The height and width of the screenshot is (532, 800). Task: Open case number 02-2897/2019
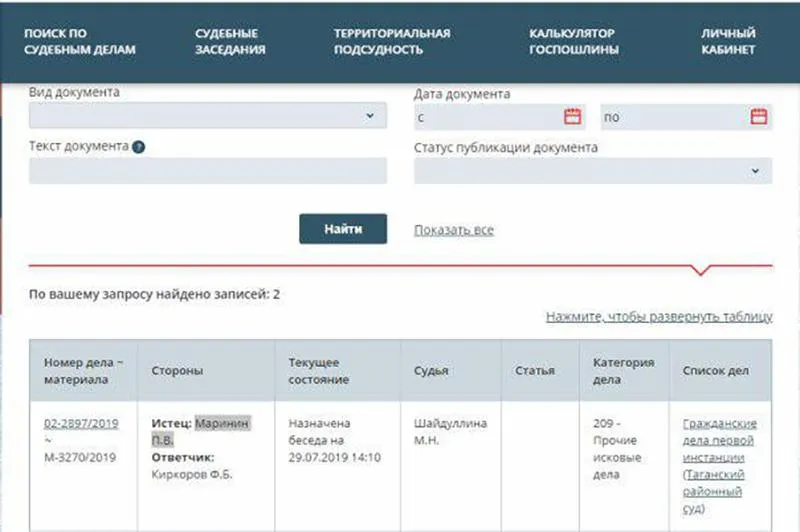tap(81, 423)
